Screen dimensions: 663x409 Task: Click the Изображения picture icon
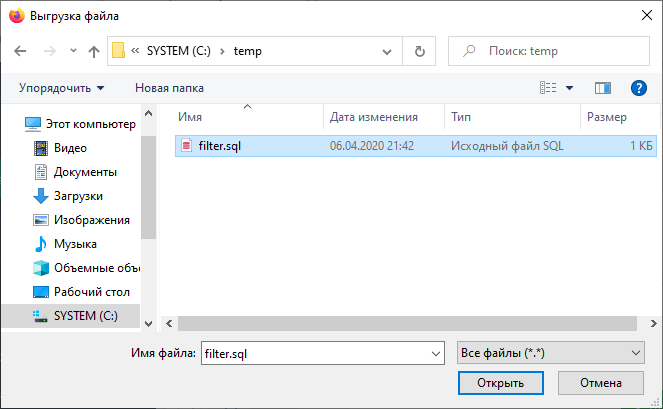(41, 220)
